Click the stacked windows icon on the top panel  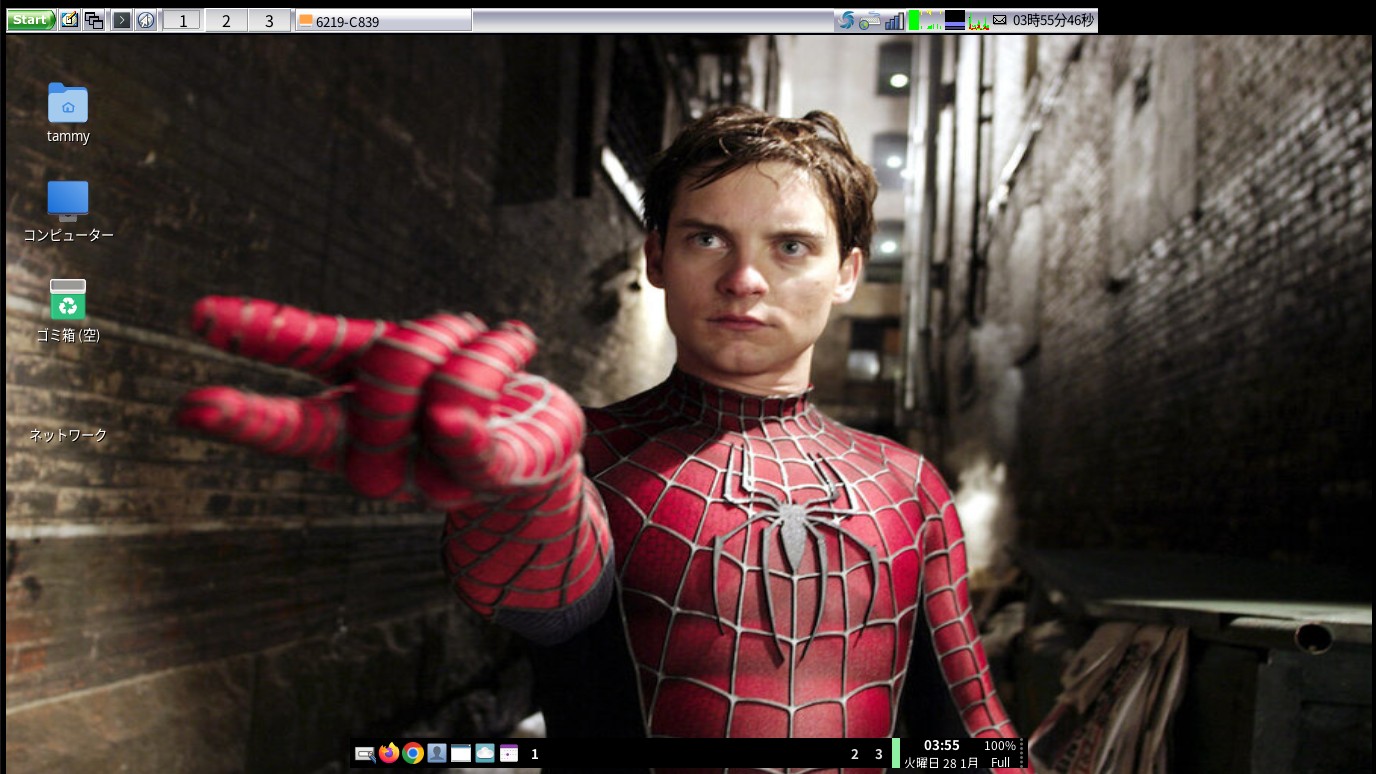(x=93, y=19)
